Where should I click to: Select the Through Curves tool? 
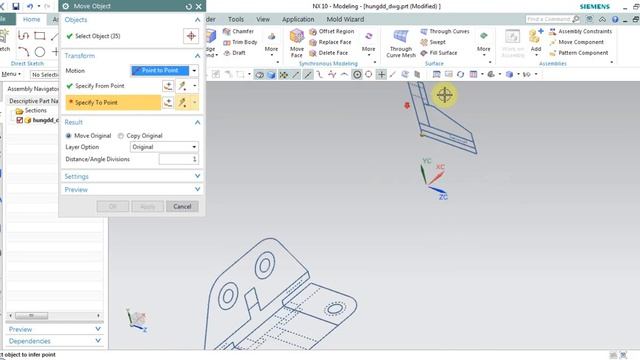pyautogui.click(x=445, y=31)
